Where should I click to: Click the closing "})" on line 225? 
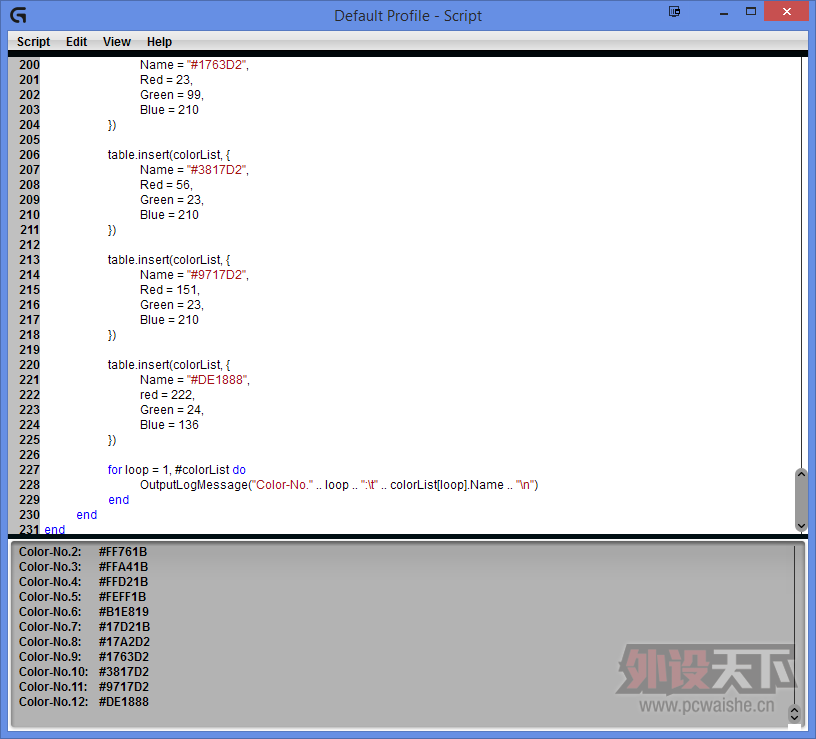click(x=112, y=440)
